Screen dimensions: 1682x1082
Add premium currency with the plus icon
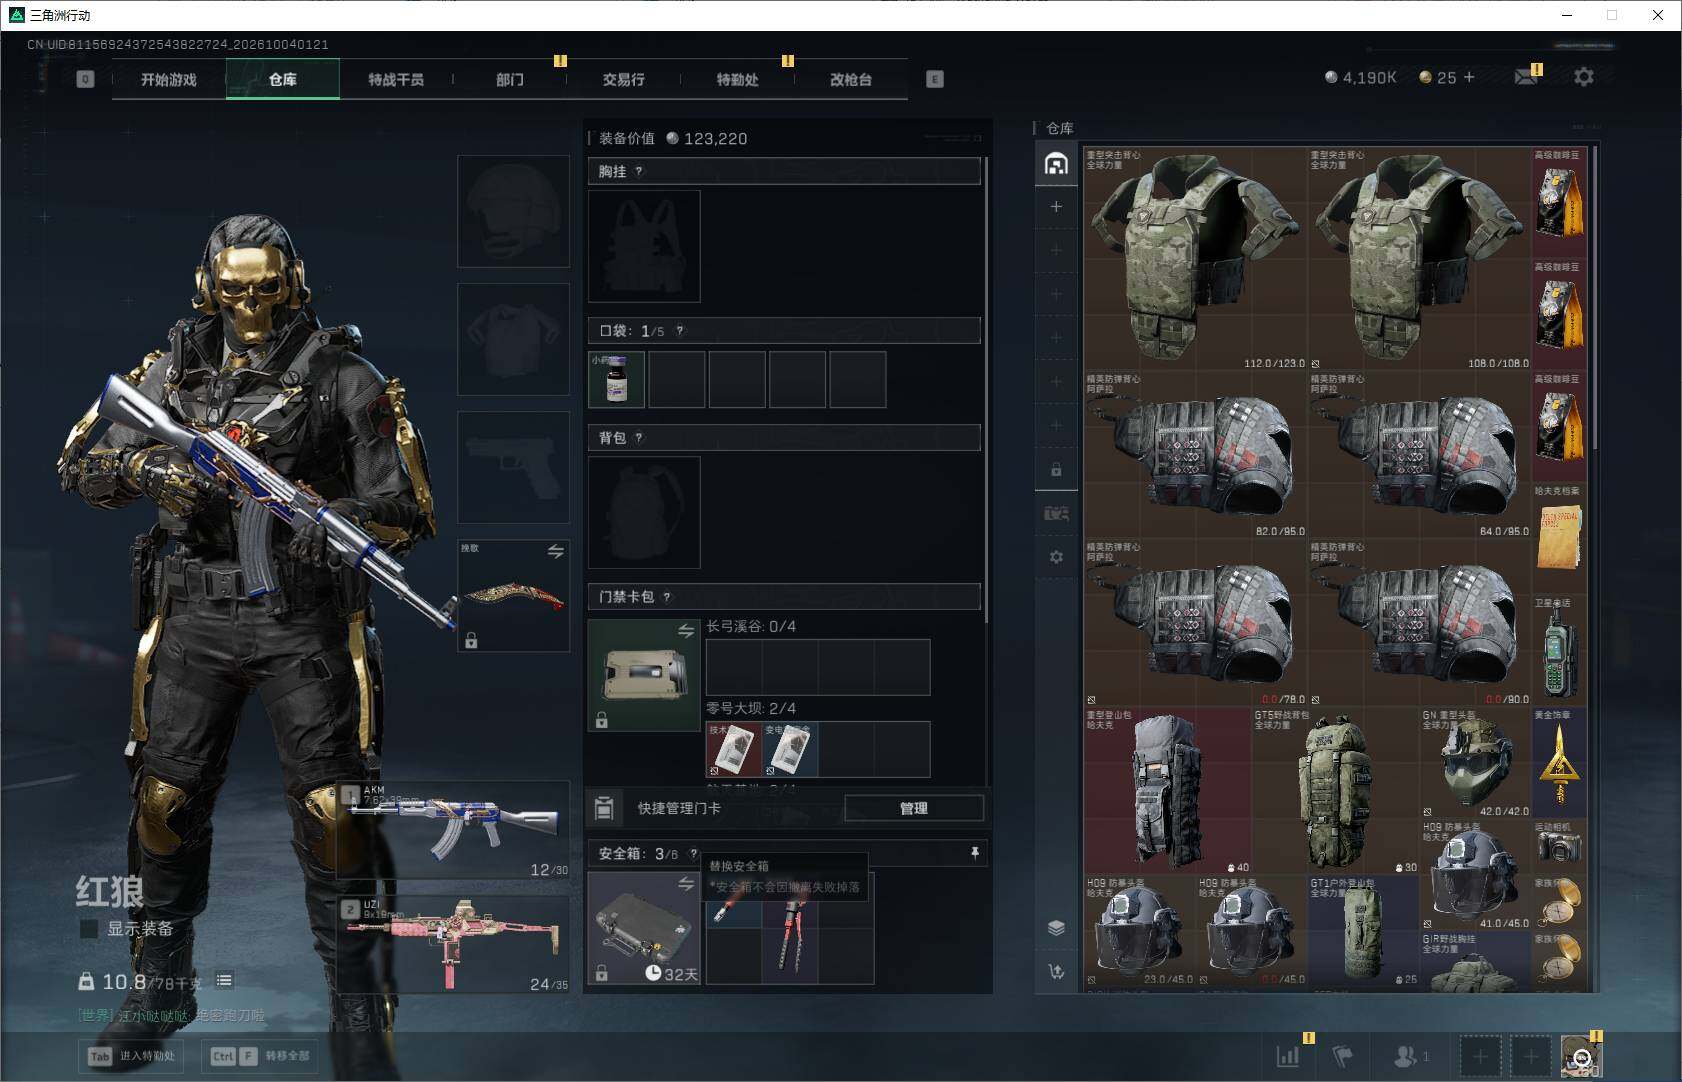point(1469,77)
